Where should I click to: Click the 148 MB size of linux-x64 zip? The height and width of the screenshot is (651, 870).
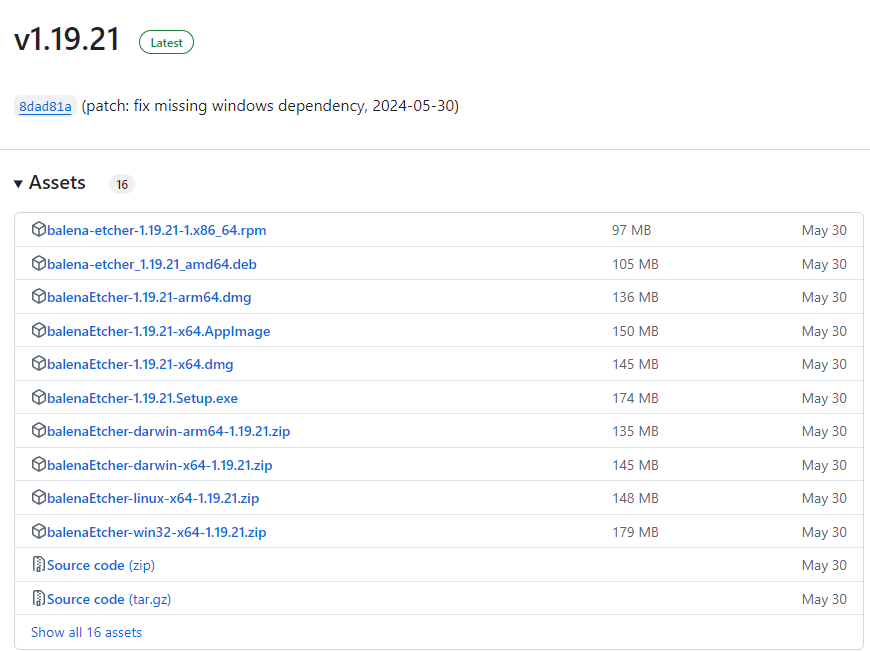point(635,498)
